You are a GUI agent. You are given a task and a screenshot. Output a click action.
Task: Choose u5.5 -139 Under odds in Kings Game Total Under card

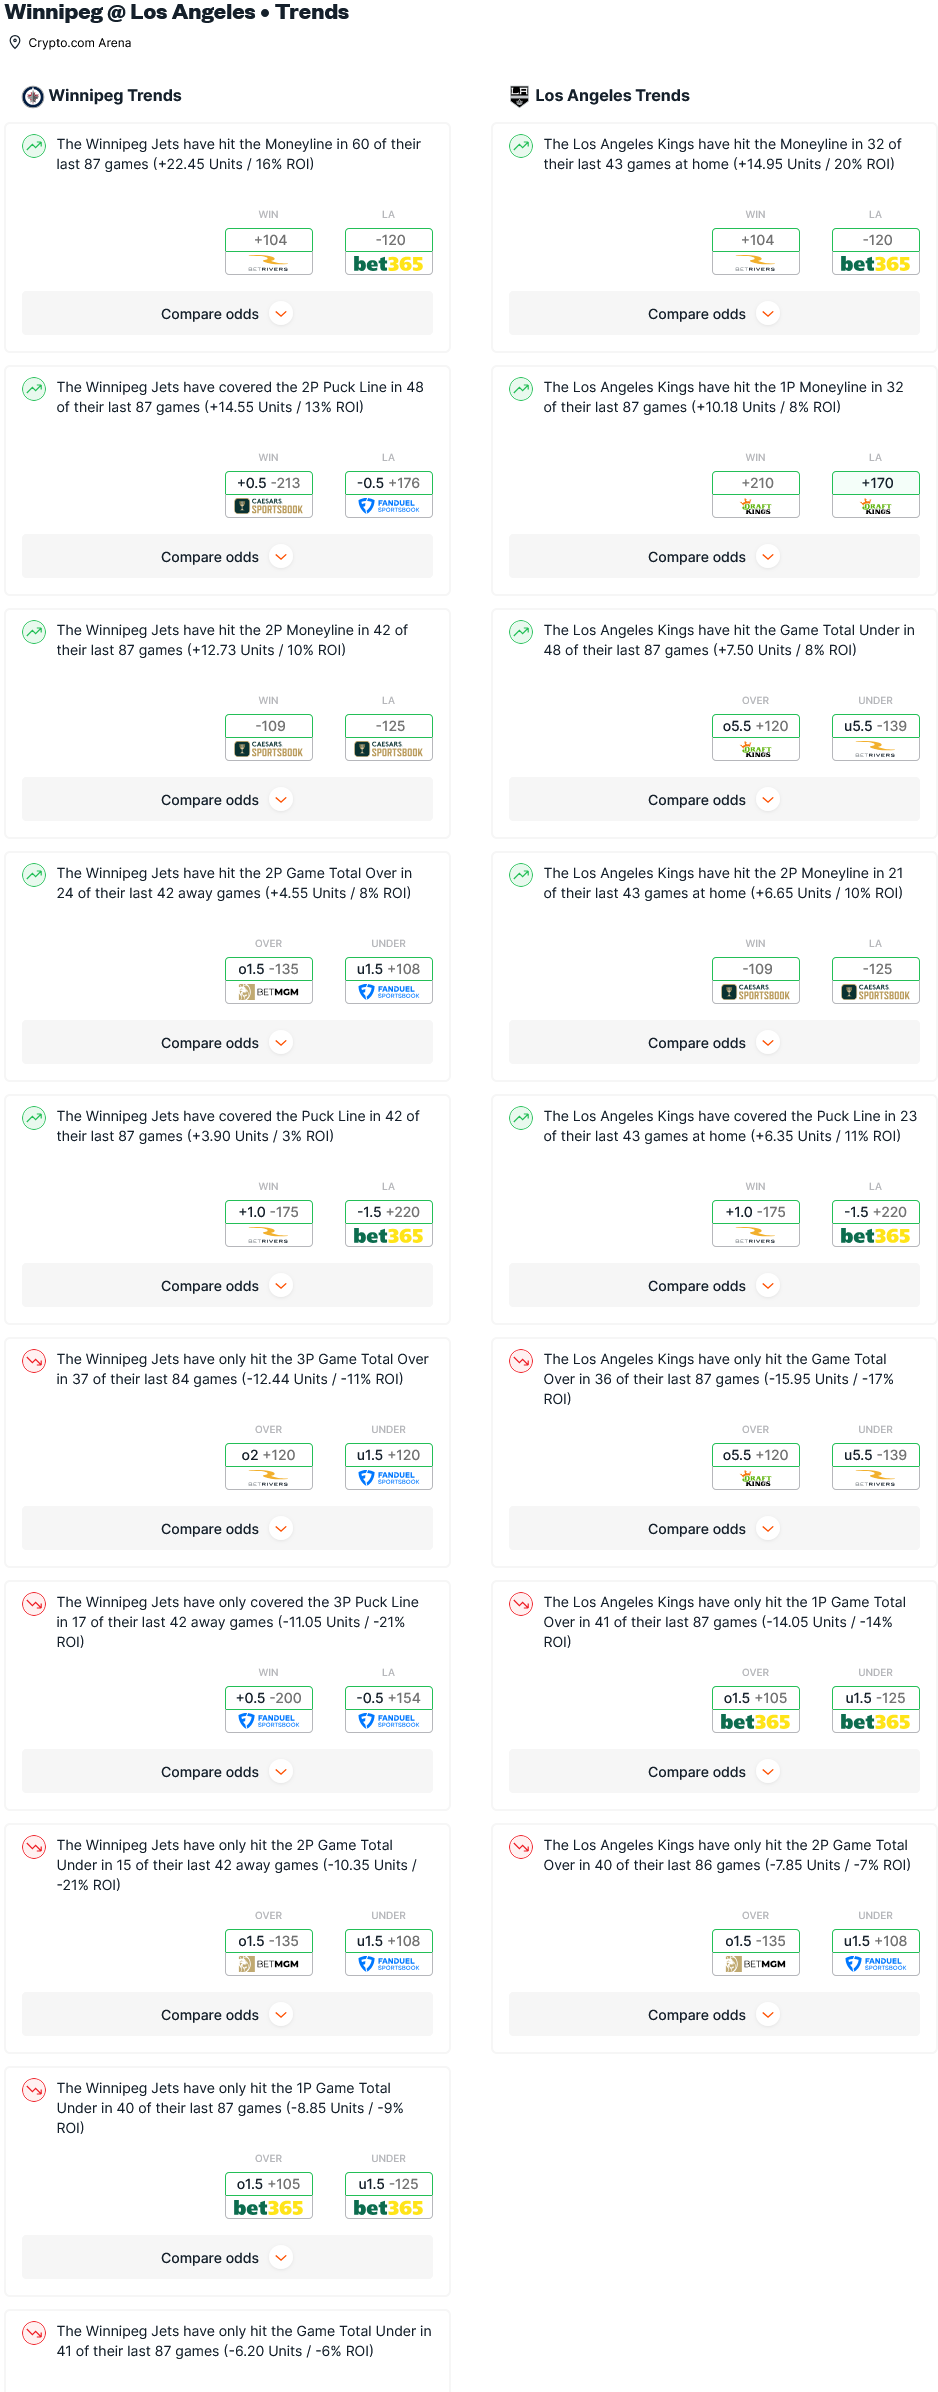(876, 726)
